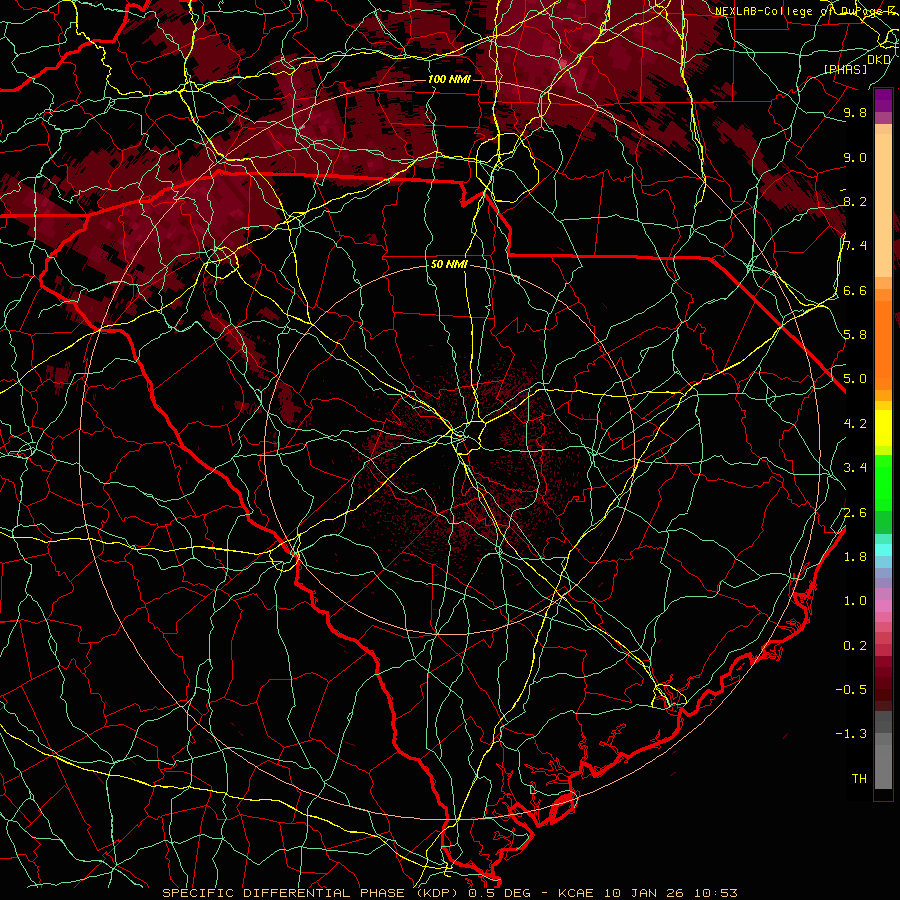The width and height of the screenshot is (900, 900).
Task: Select the -0.5 scale label
Action: tap(851, 689)
